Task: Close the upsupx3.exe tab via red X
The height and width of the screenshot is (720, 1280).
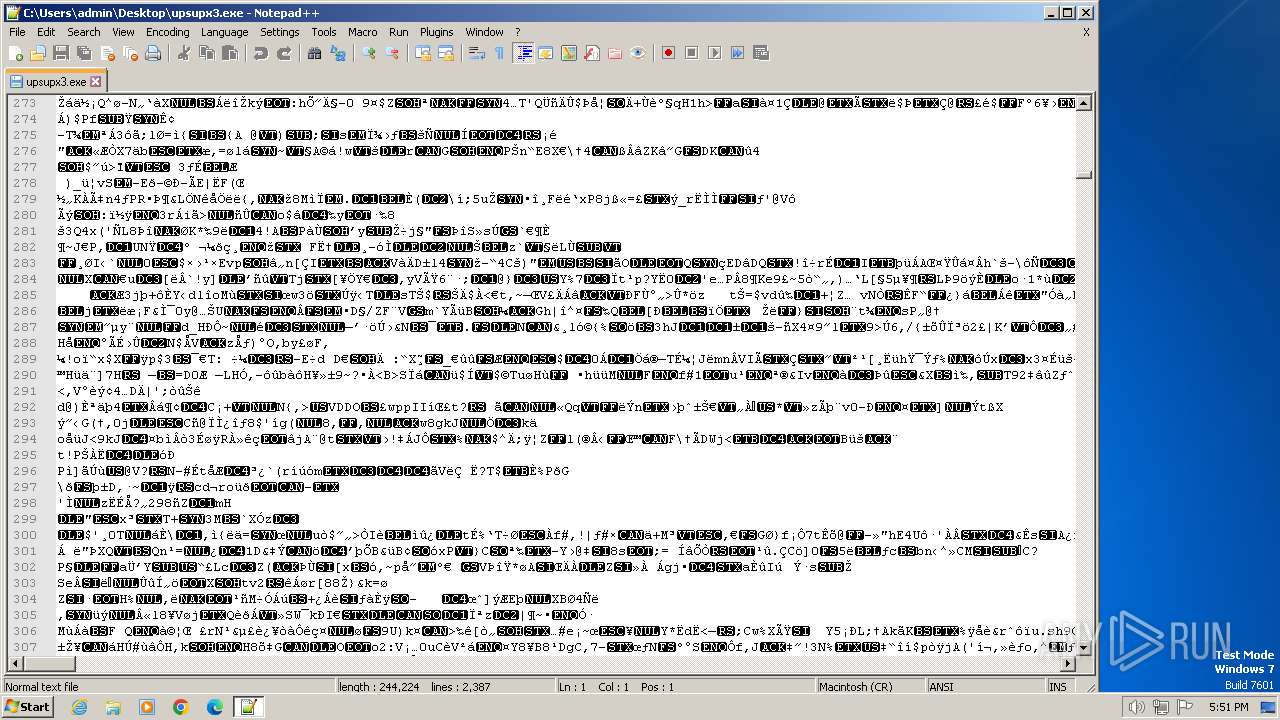Action: [96, 82]
